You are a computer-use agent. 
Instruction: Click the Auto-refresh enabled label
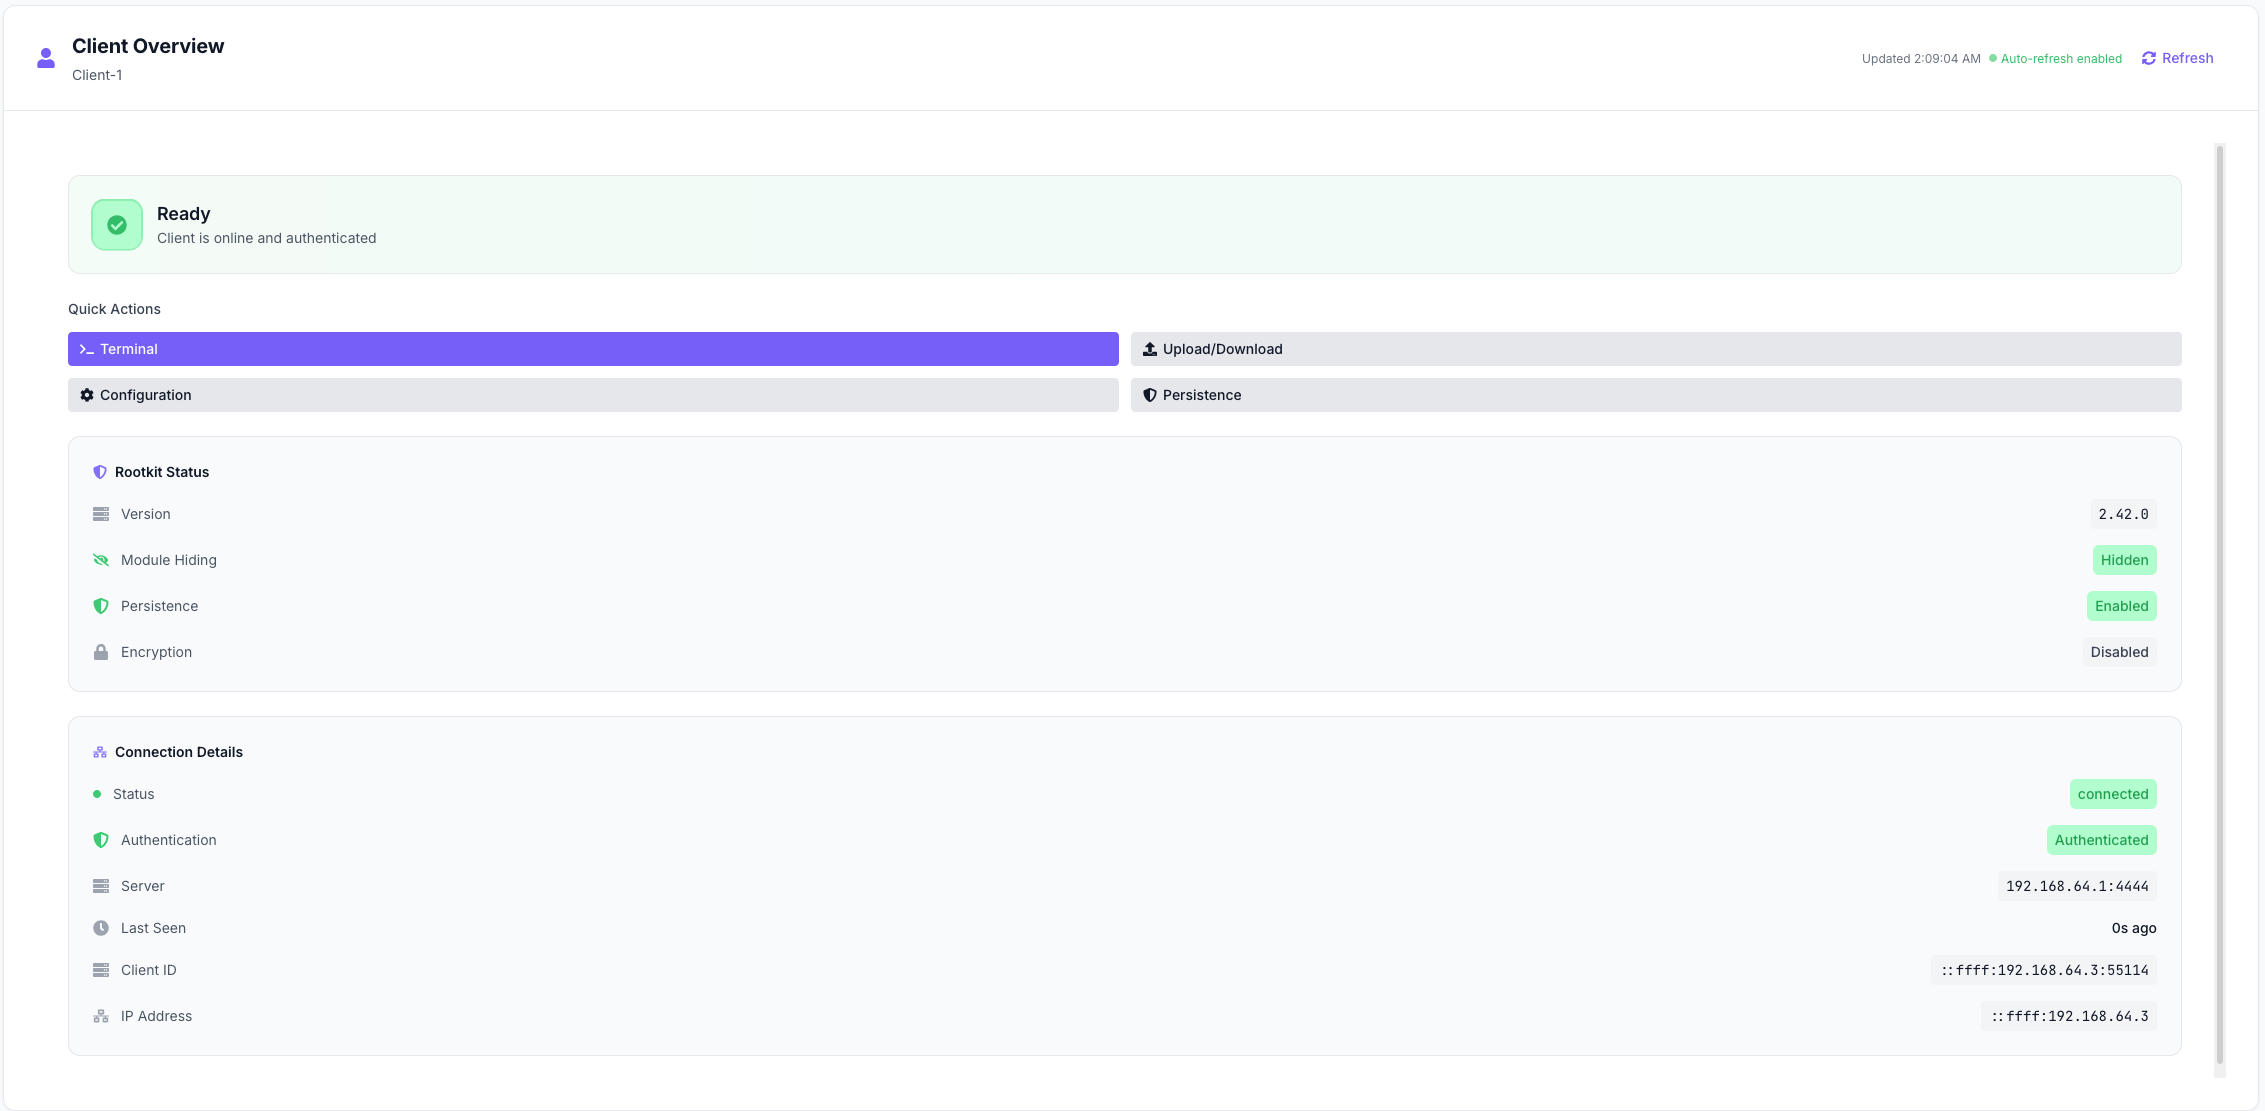(2061, 59)
